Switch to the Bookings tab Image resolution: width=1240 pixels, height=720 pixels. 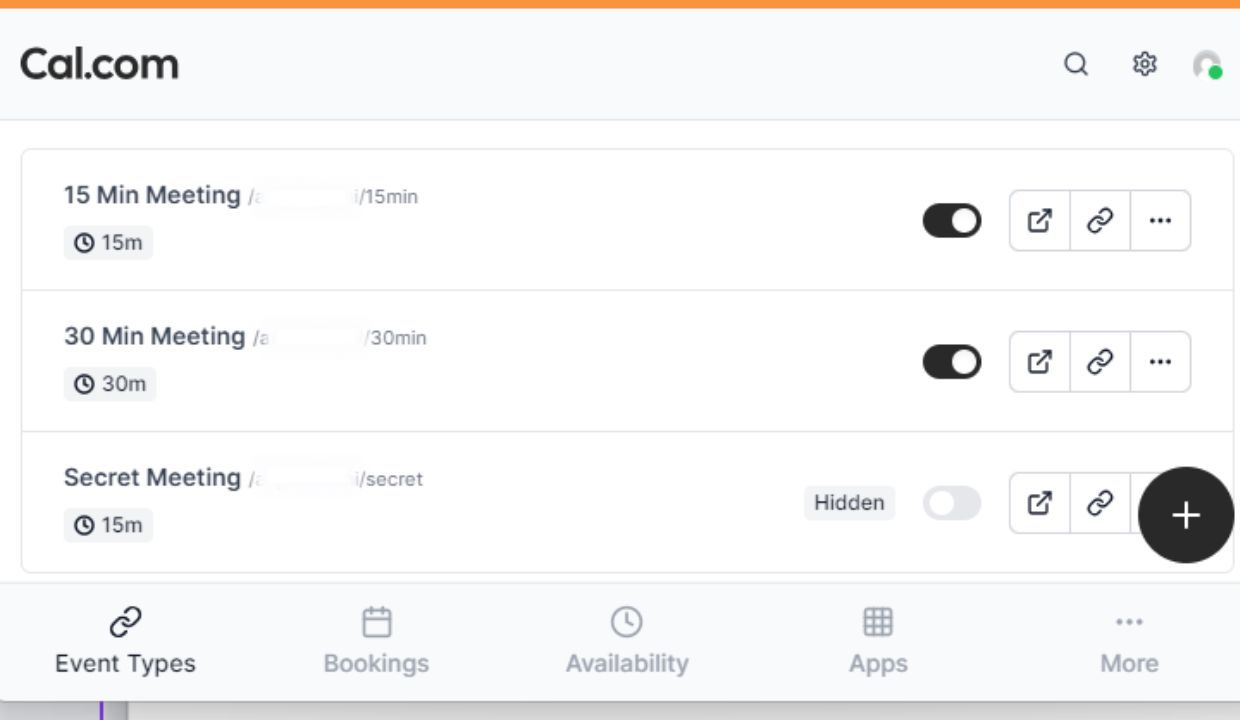376,642
